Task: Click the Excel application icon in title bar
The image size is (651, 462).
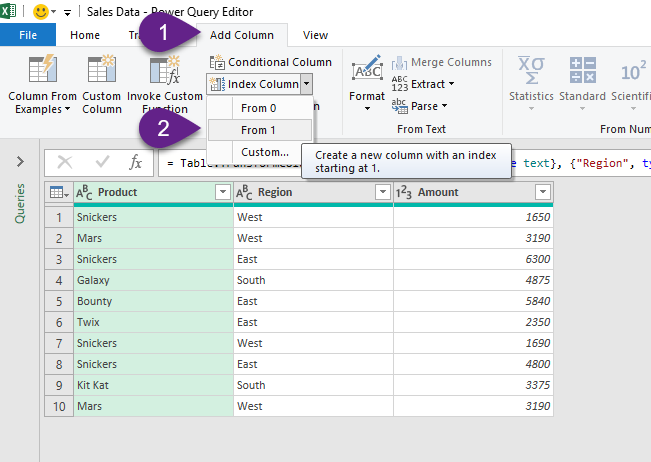Action: [x=8, y=11]
